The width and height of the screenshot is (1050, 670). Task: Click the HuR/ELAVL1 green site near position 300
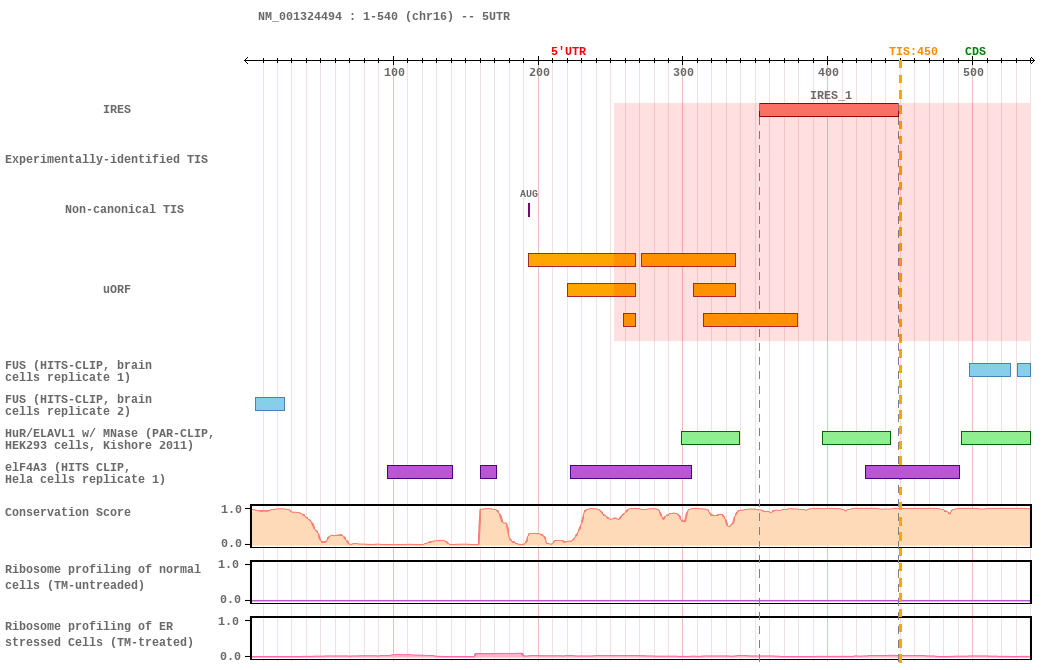pos(710,438)
